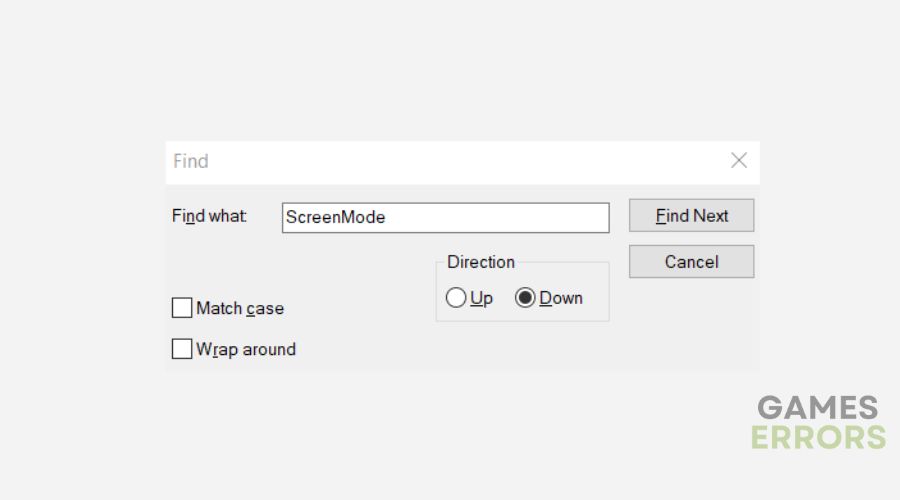Viewport: 900px width, 500px height.
Task: Click the ScreenMode text in search box
Action: [336, 217]
